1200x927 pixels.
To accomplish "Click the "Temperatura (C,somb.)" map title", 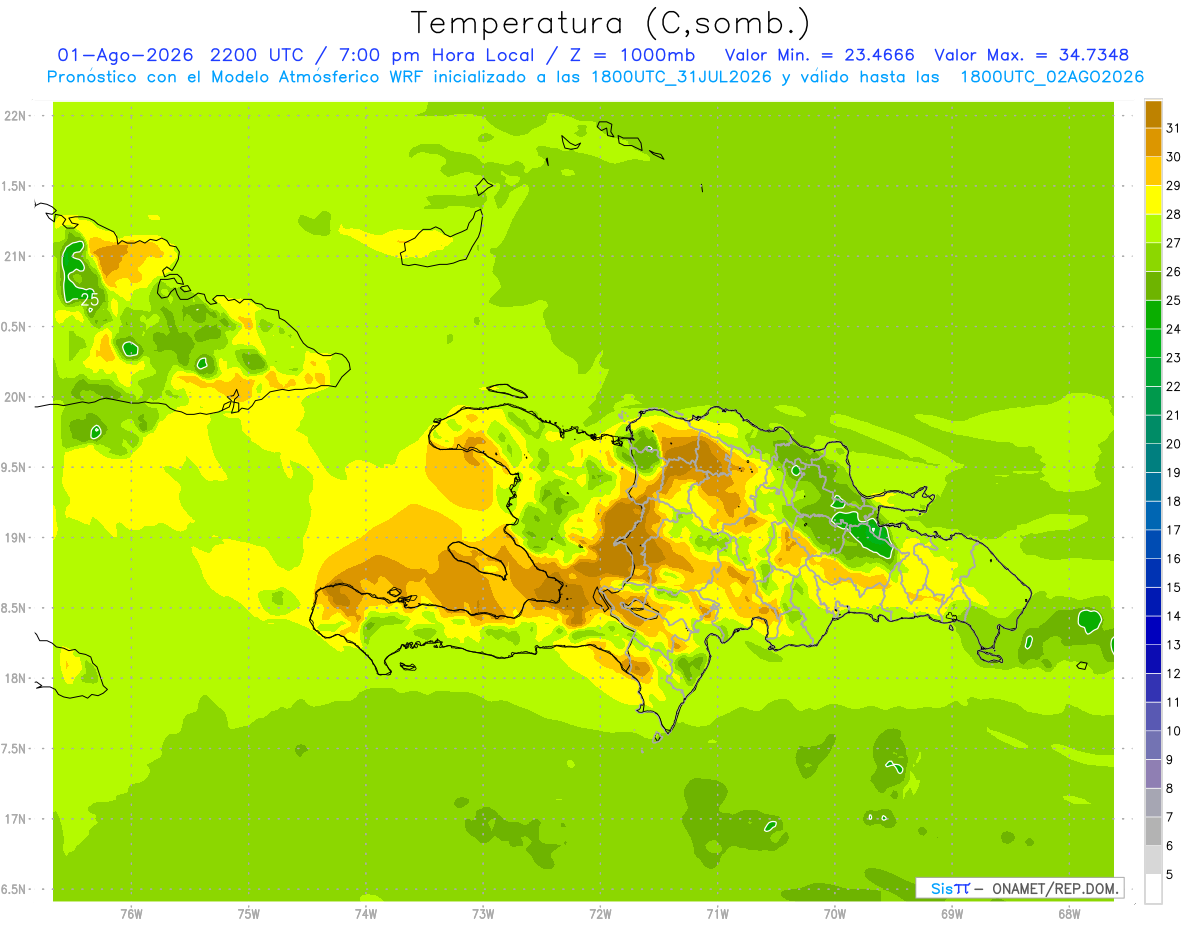I will pos(610,23).
